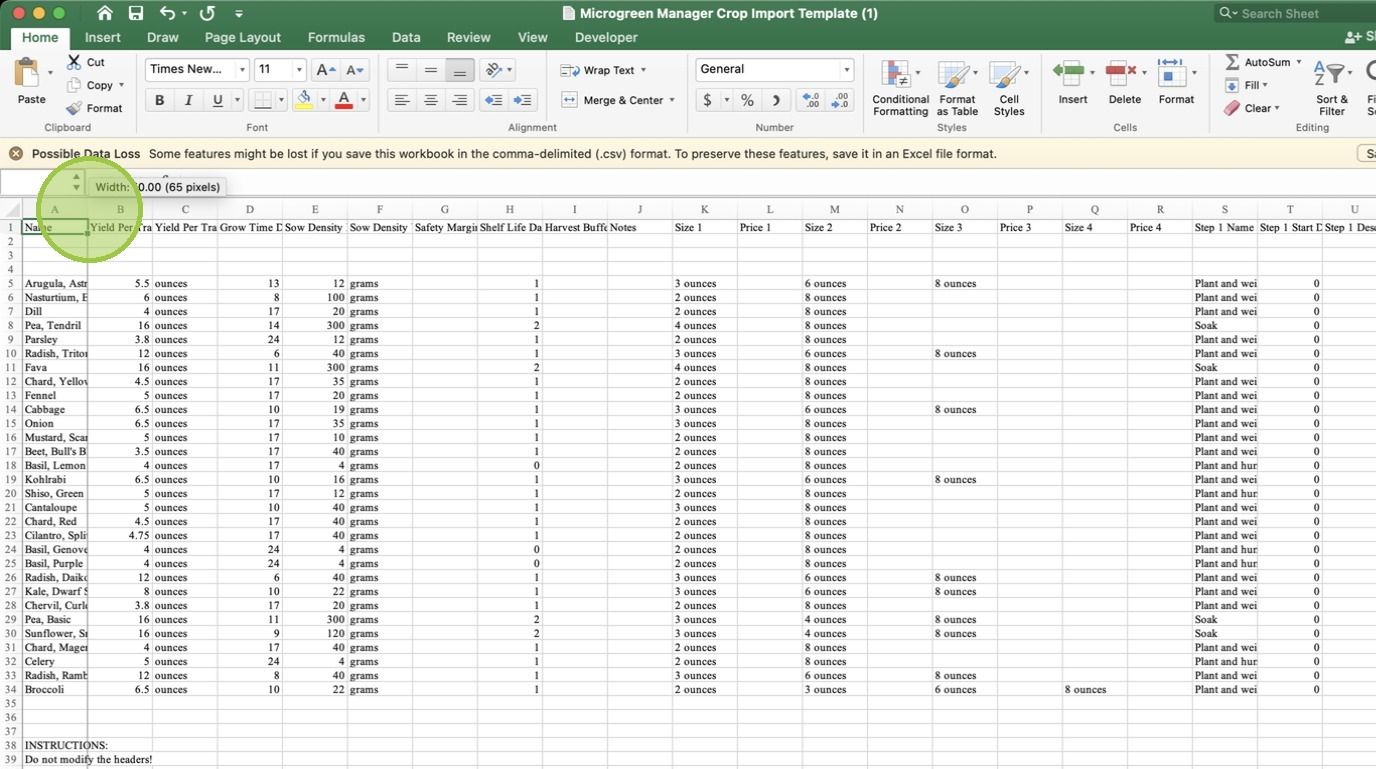
Task: Switch to the Page Layout tab
Action: point(242,37)
